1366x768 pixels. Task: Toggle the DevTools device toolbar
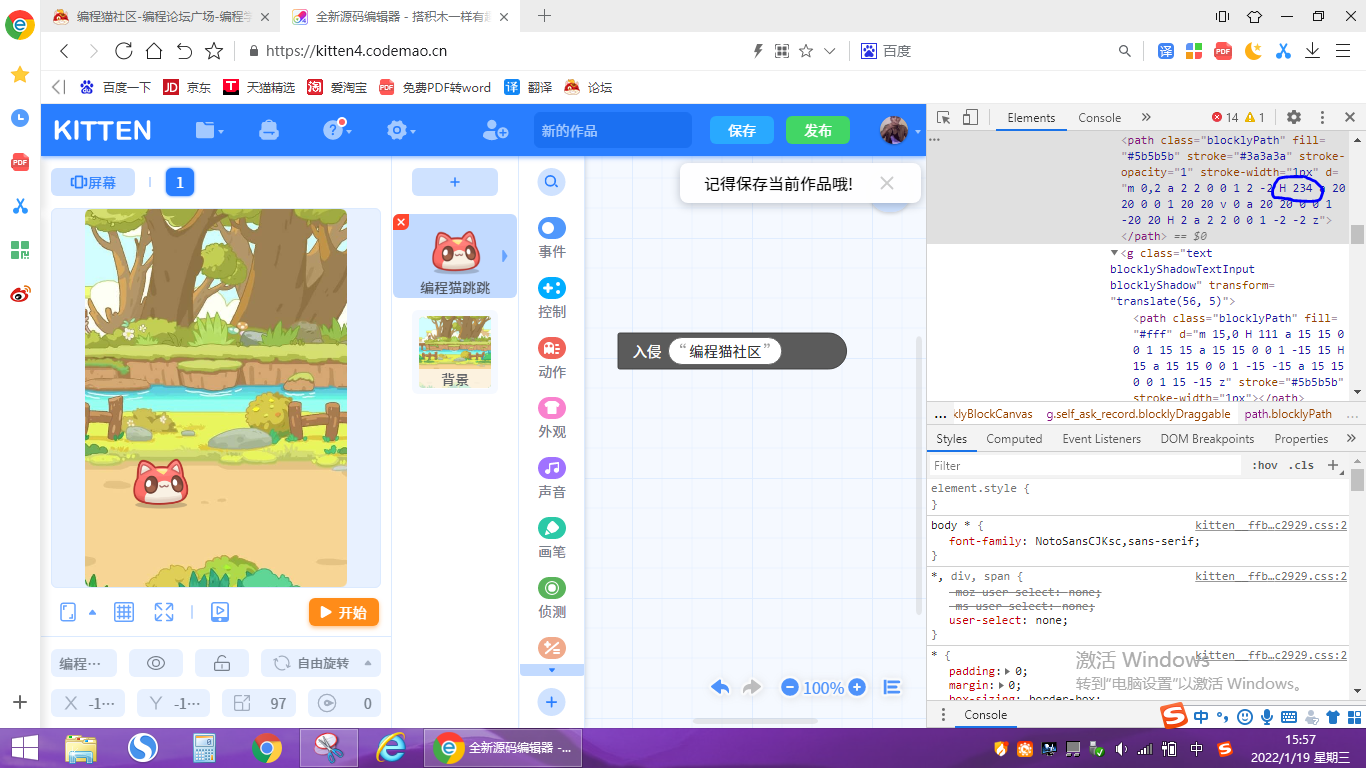tap(970, 117)
